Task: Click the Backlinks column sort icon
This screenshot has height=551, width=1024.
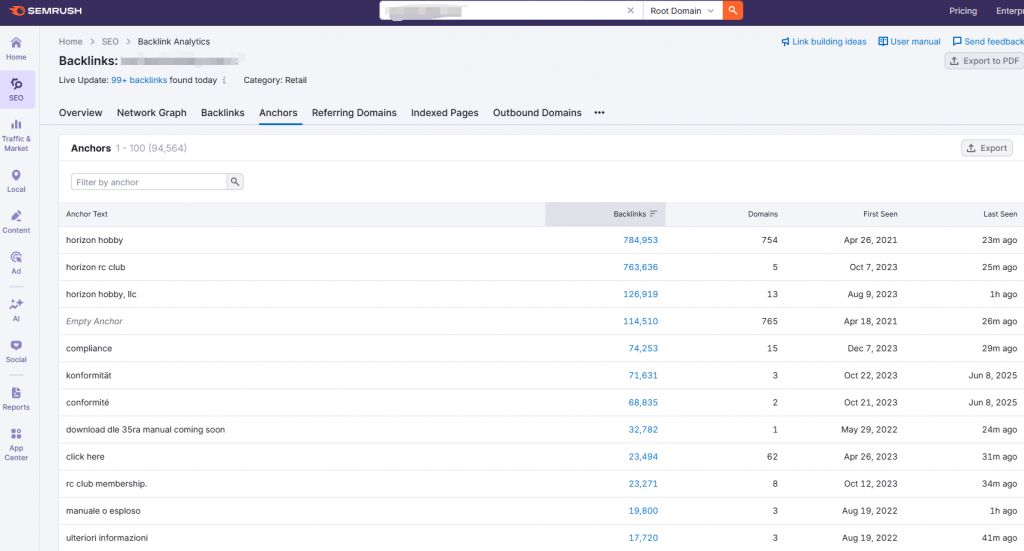Action: (653, 213)
